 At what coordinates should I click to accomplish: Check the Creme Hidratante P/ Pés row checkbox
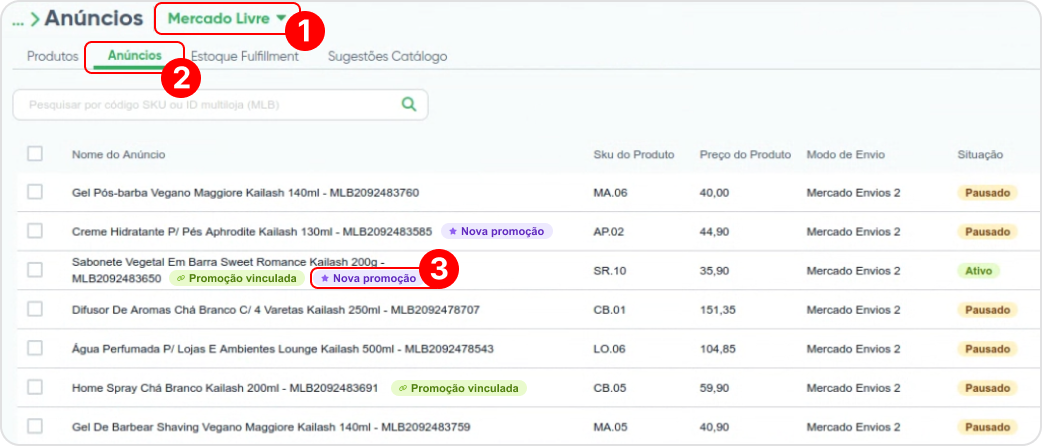(x=35, y=231)
